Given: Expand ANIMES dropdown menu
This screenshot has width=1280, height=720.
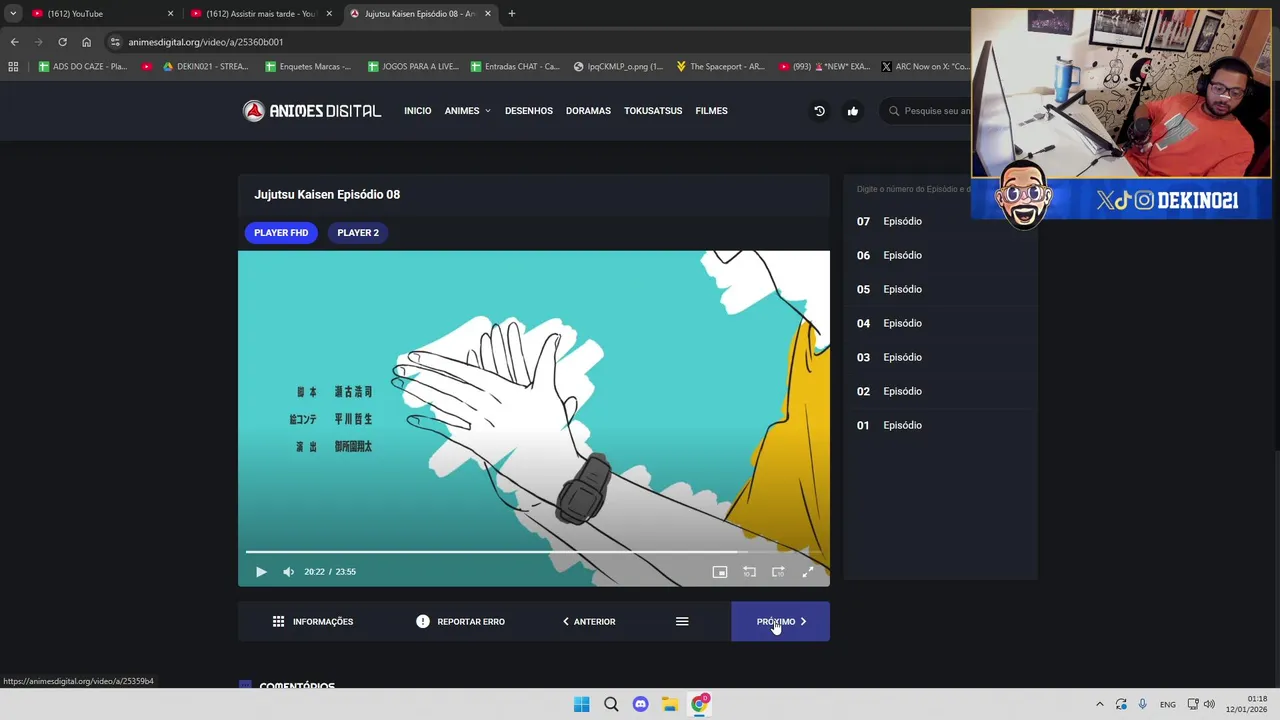Looking at the screenshot, I should tap(467, 111).
